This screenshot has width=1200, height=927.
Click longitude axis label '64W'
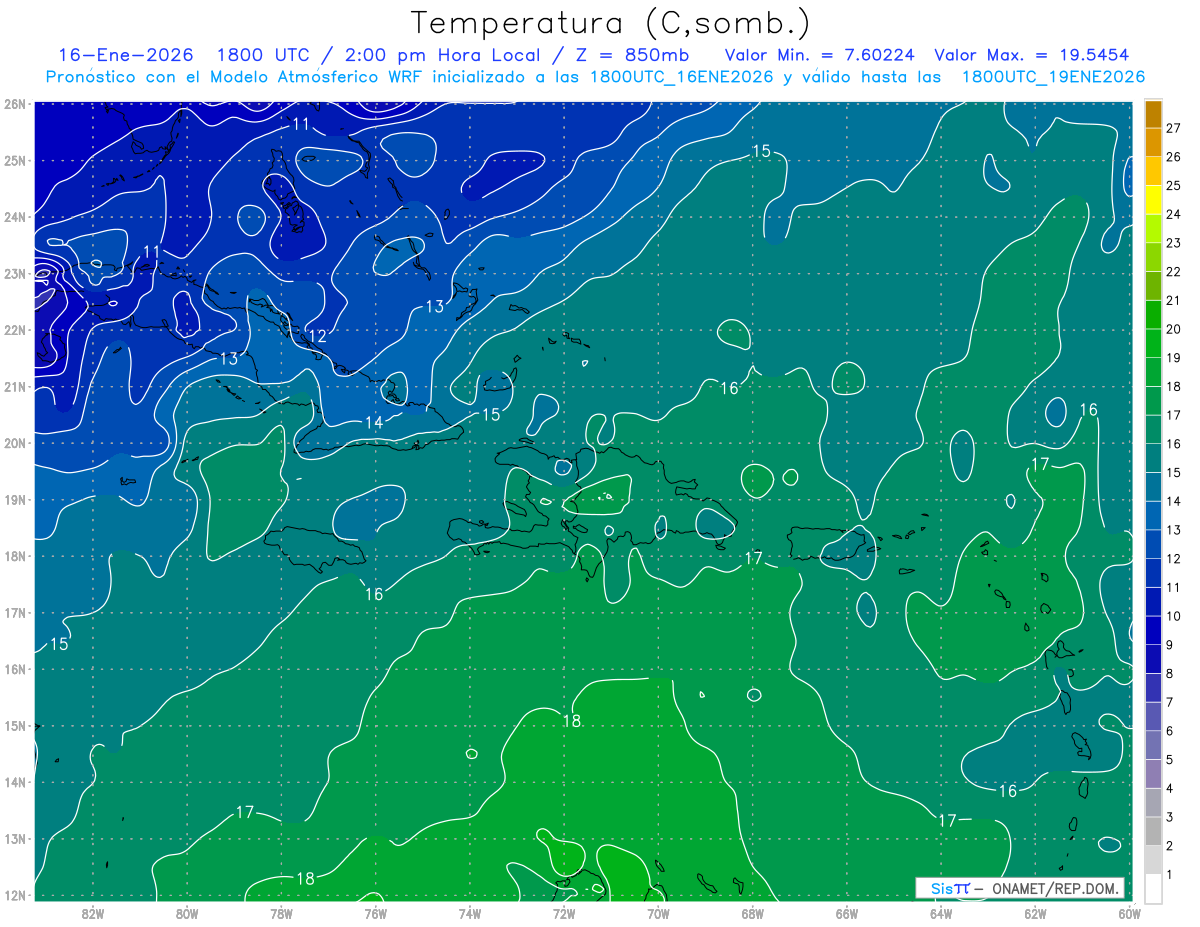pos(941,913)
